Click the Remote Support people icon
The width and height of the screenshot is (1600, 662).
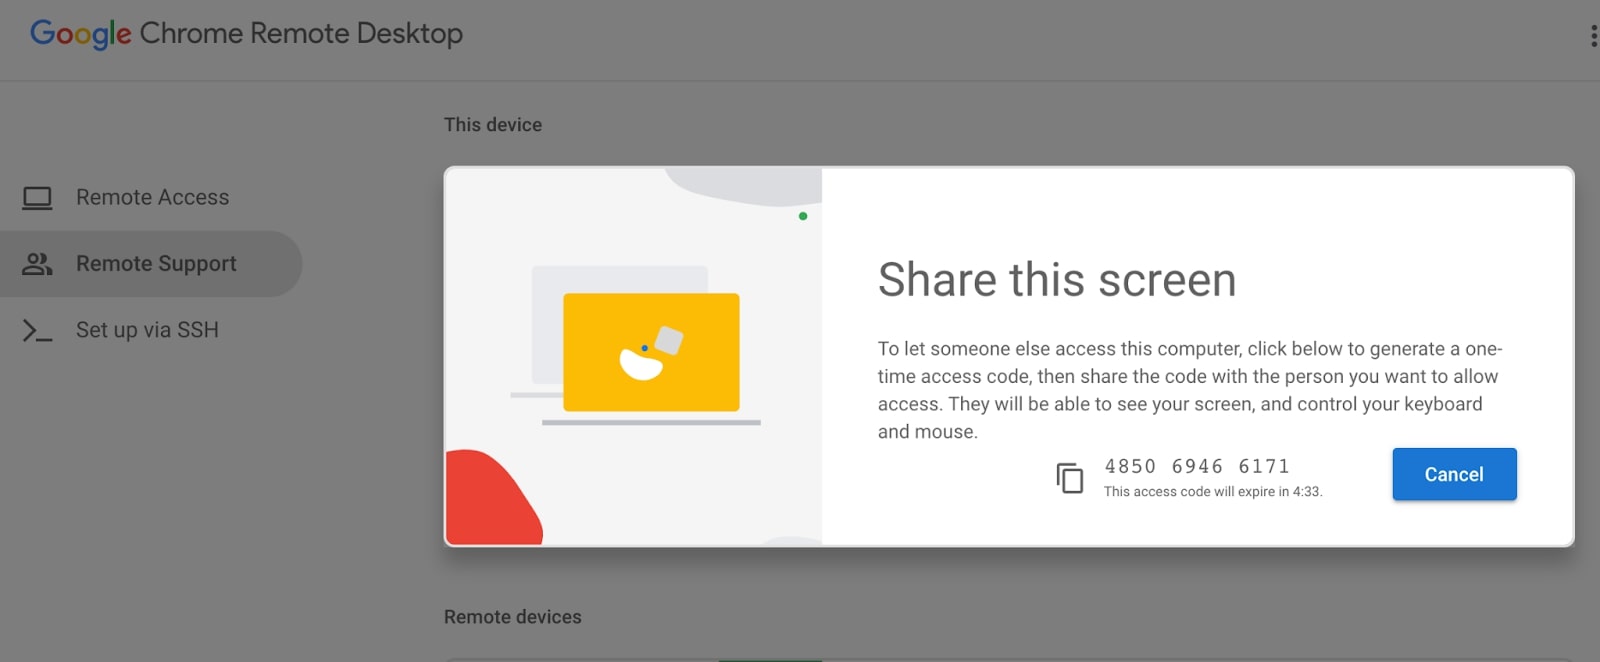click(37, 264)
